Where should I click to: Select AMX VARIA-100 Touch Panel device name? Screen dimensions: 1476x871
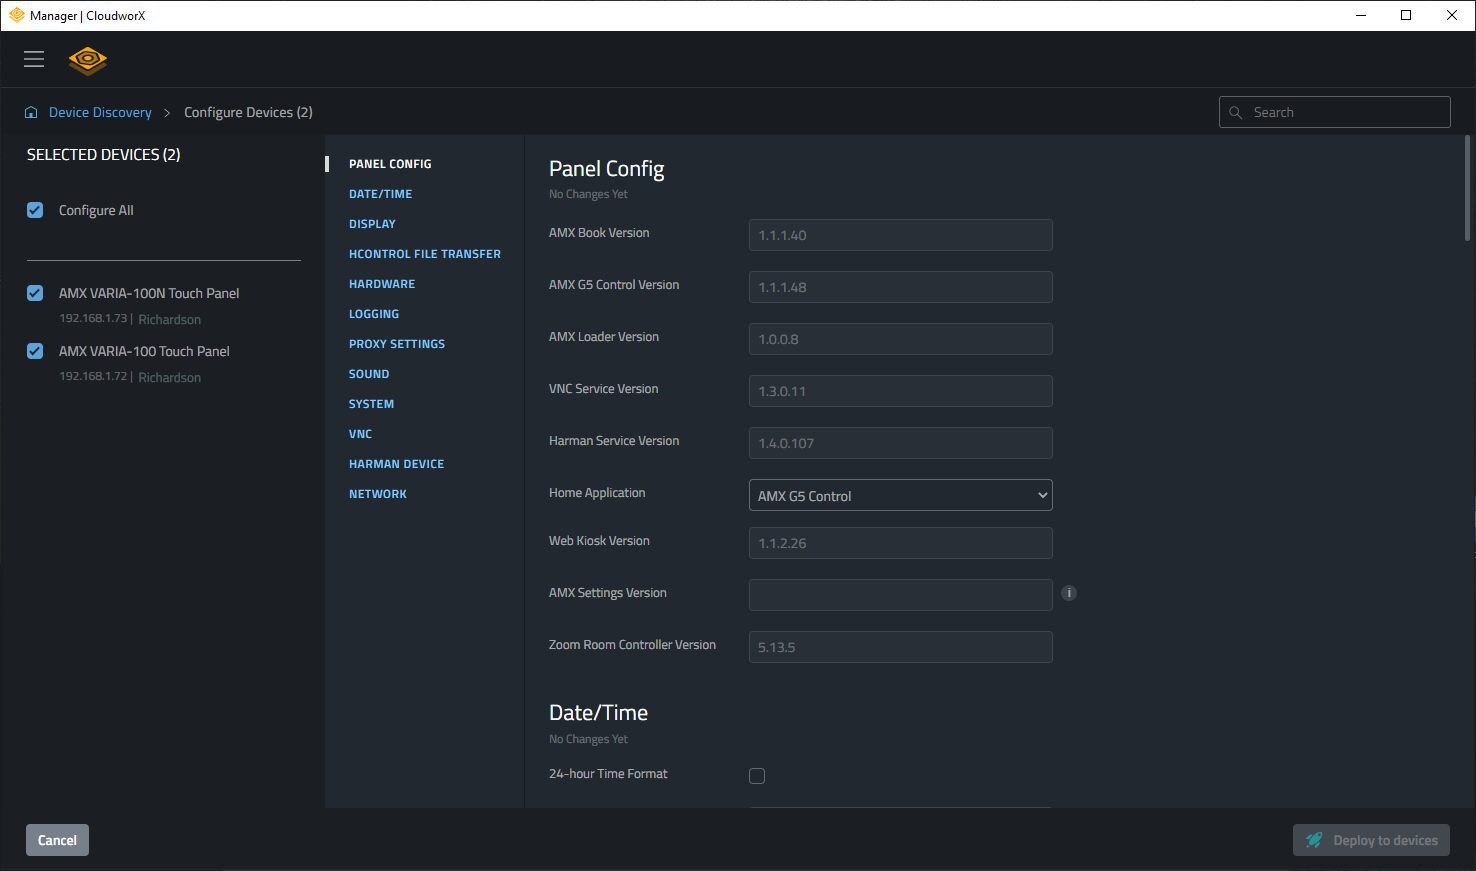(x=144, y=351)
